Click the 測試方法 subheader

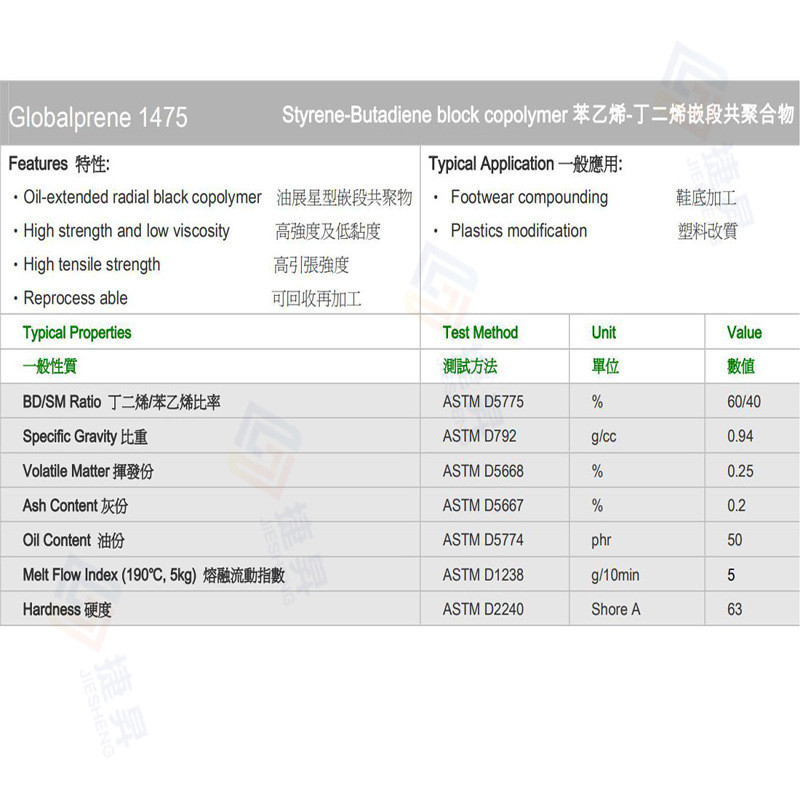(470, 366)
